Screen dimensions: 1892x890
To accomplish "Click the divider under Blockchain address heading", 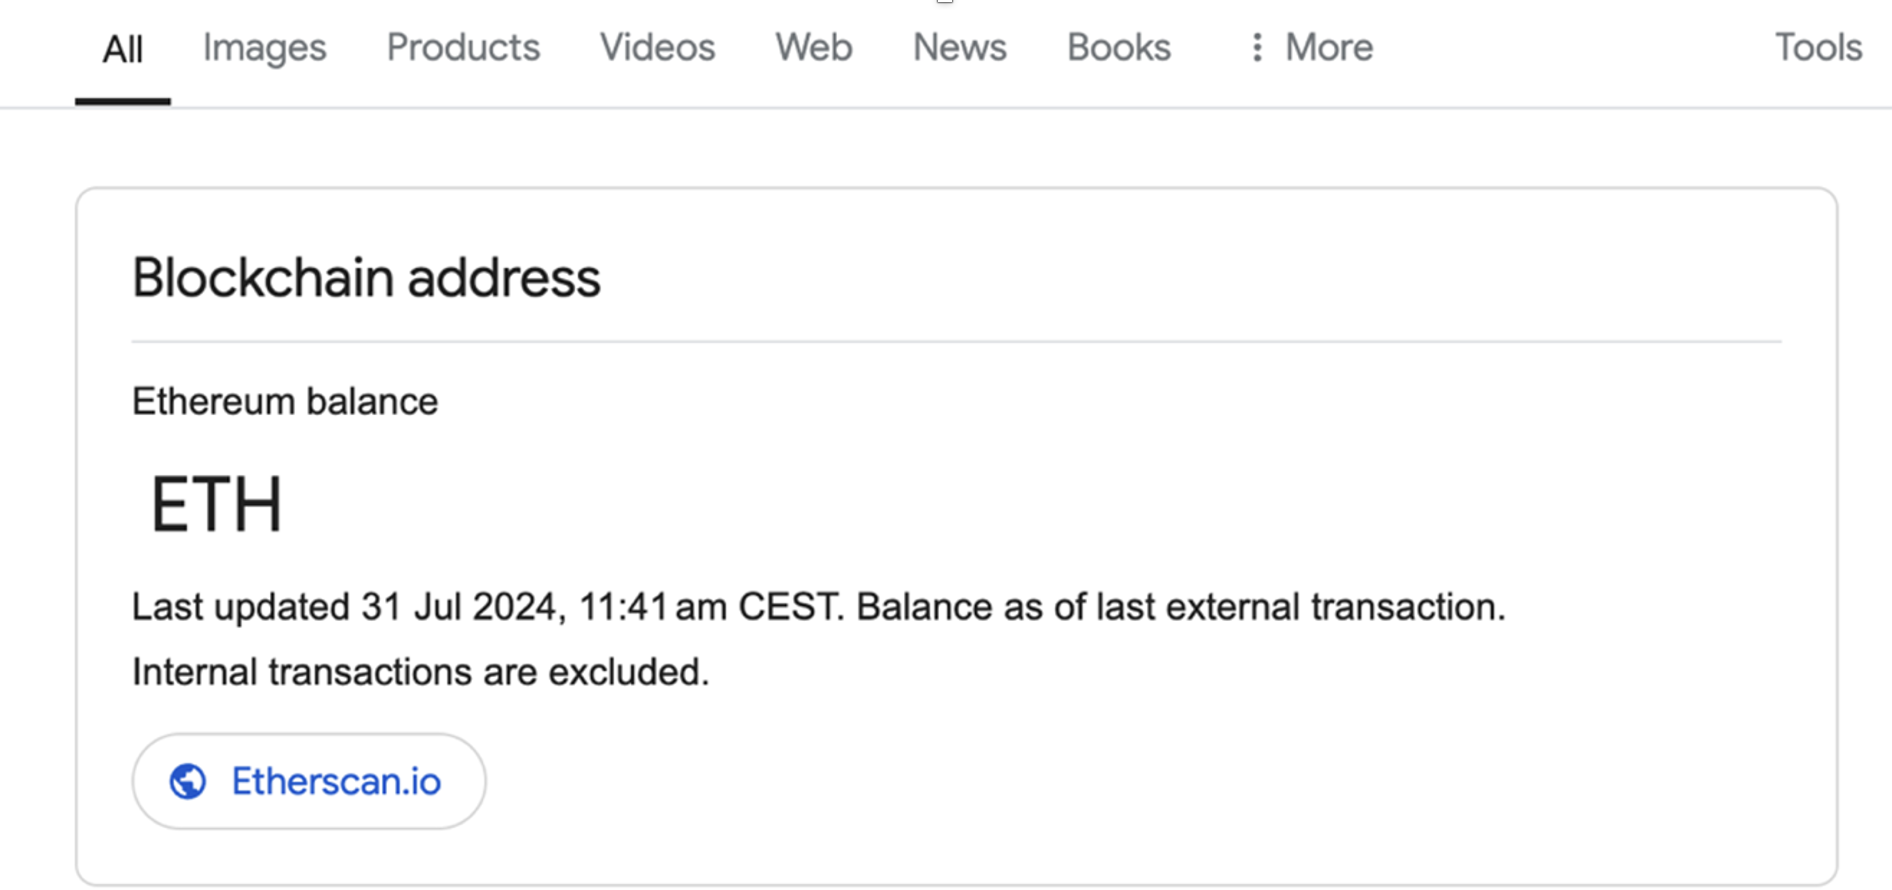I will coord(956,341).
